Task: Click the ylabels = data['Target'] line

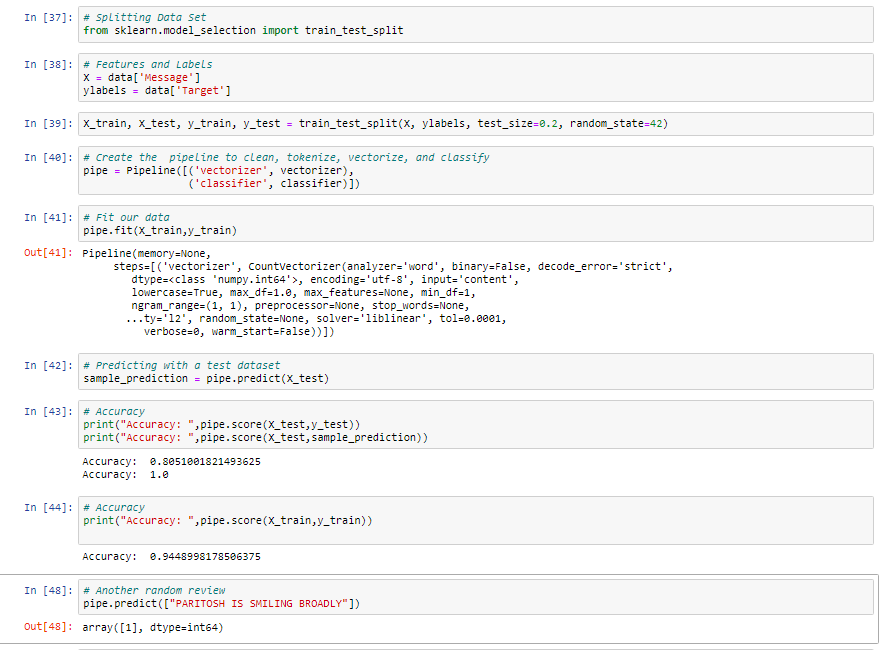Action: pyautogui.click(x=157, y=91)
